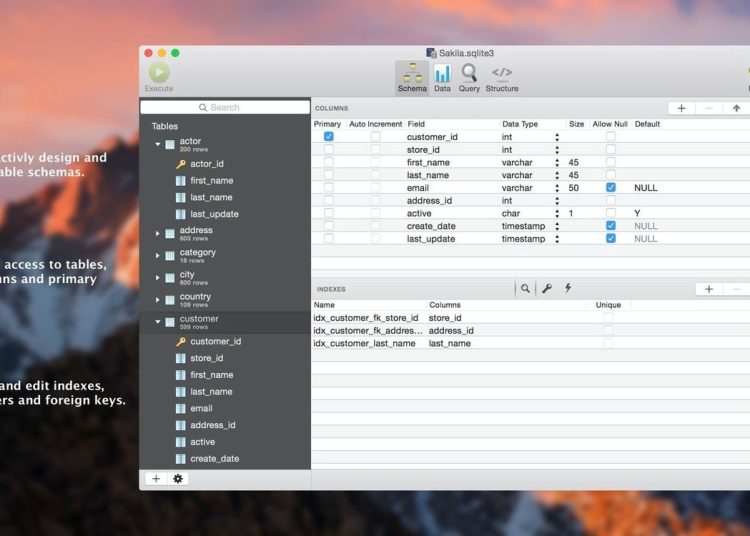This screenshot has height=536, width=750.
Task: Click the key icon in Indexes header
Action: tap(547, 288)
